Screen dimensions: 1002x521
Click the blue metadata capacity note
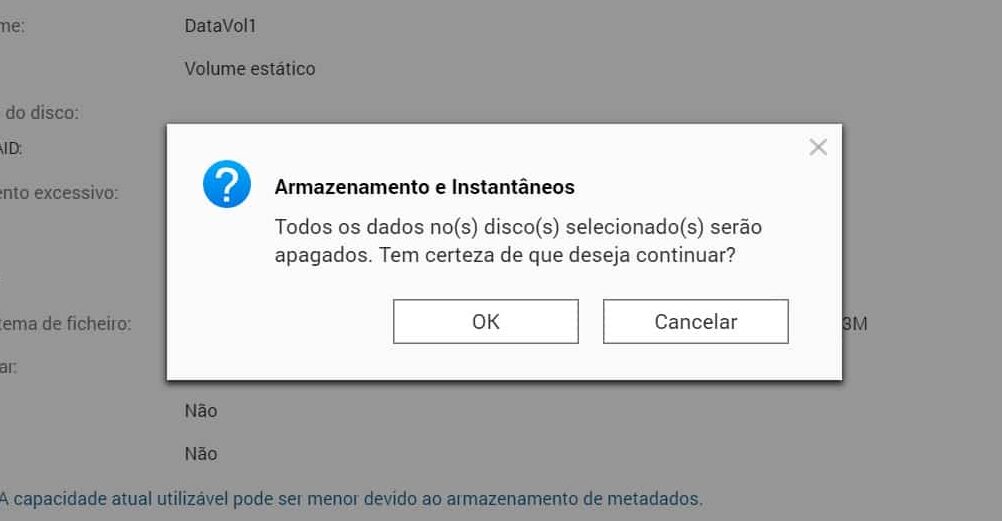click(351, 498)
